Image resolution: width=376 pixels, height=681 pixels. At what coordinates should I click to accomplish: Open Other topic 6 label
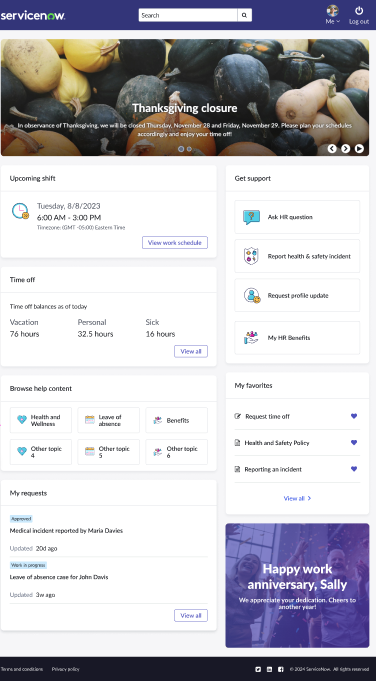tap(182, 452)
